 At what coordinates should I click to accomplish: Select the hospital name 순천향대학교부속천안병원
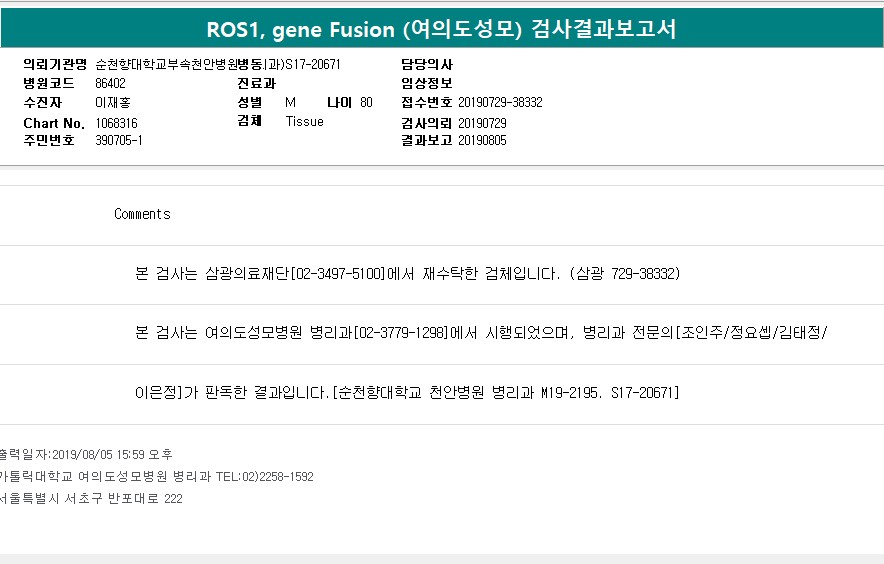(169, 64)
